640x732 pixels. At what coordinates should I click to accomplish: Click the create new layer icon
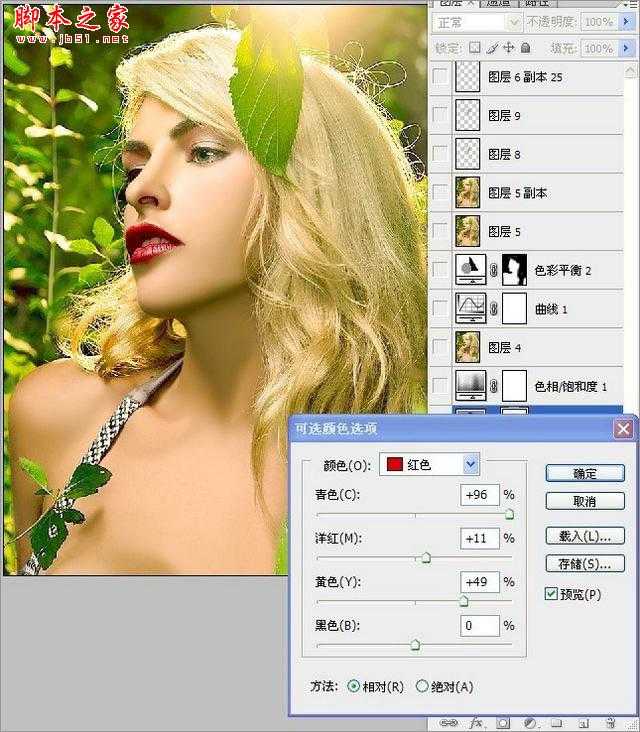coord(584,724)
